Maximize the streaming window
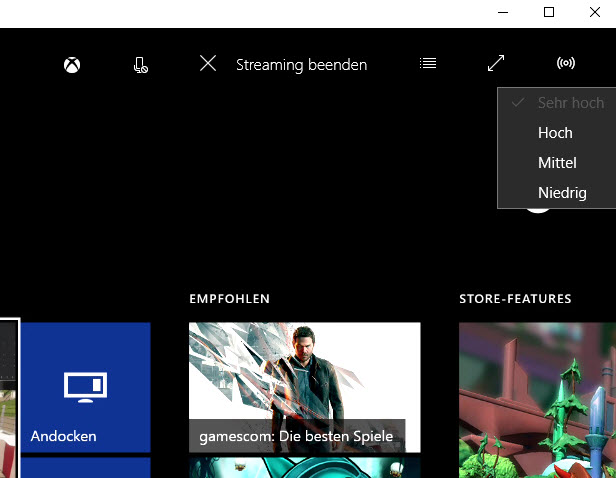616x478 pixels. click(549, 12)
